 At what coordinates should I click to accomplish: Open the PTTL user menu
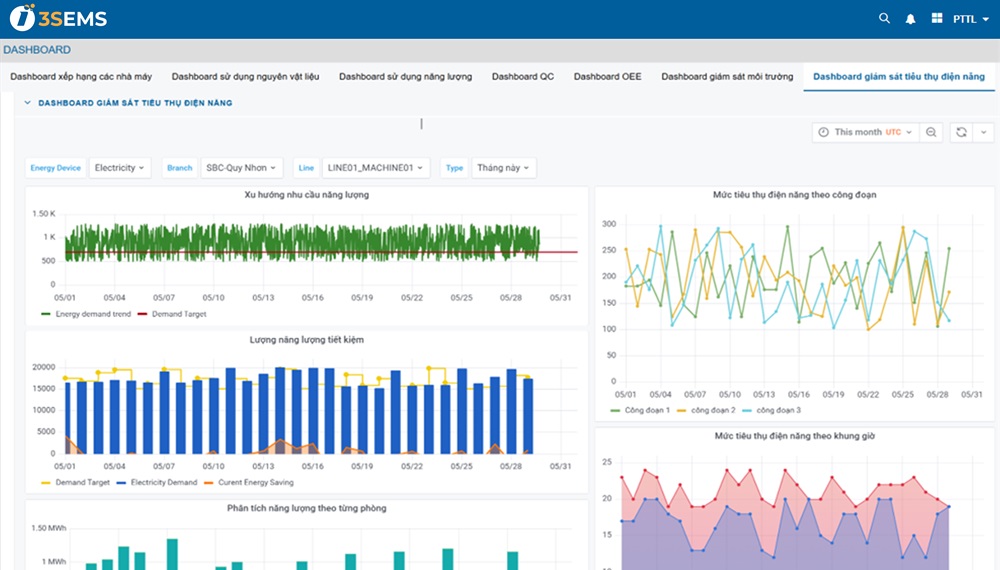(970, 19)
